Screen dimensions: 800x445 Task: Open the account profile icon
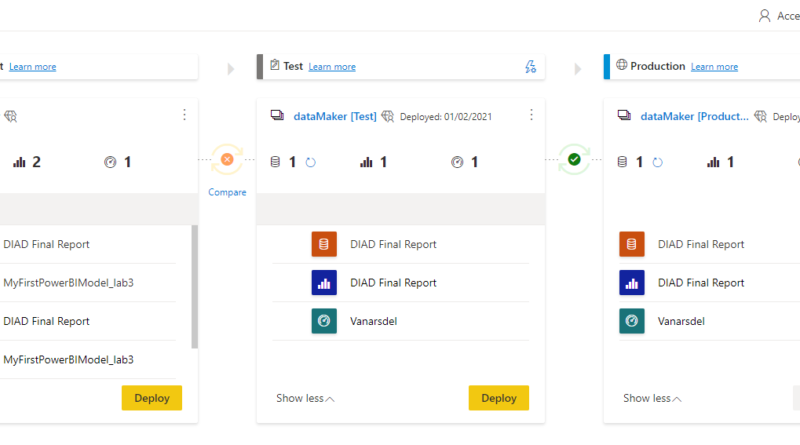[x=765, y=15]
